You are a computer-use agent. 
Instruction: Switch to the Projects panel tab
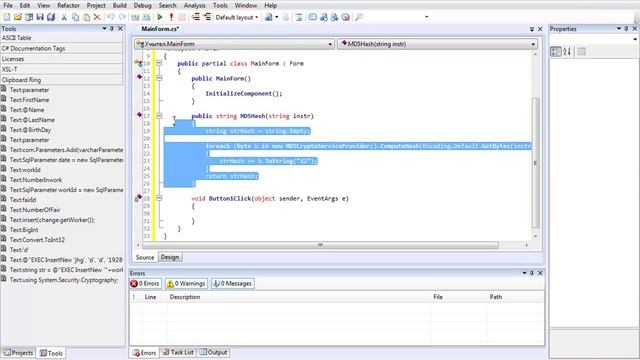click(18, 353)
